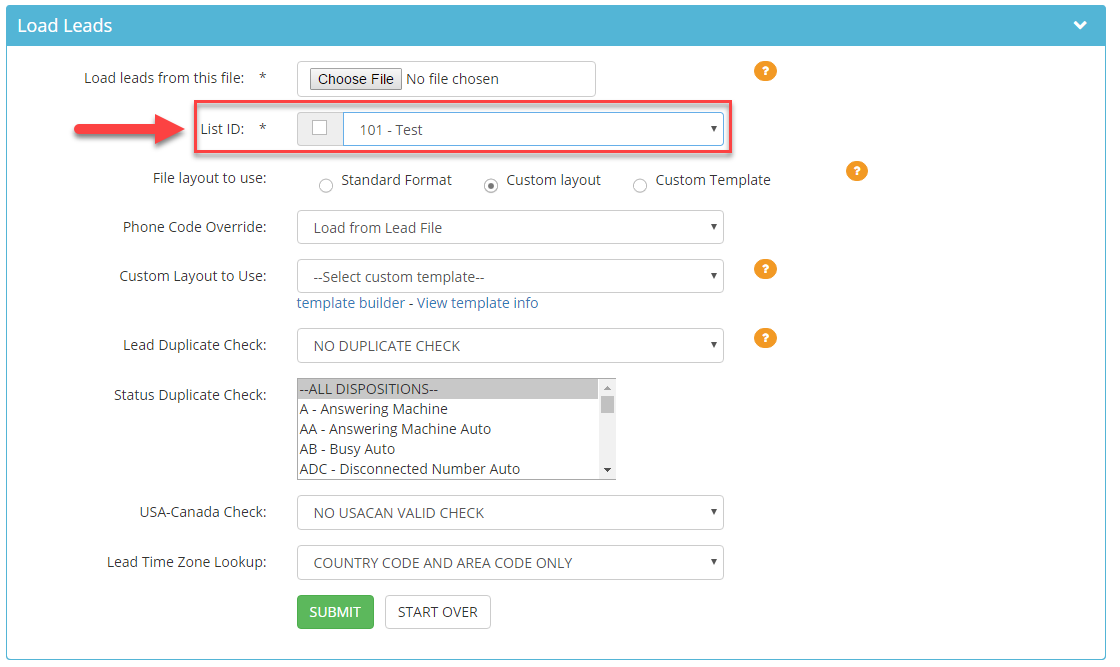Open help icon beside the file chooser
This screenshot has height=667, width=1120.
tap(765, 71)
